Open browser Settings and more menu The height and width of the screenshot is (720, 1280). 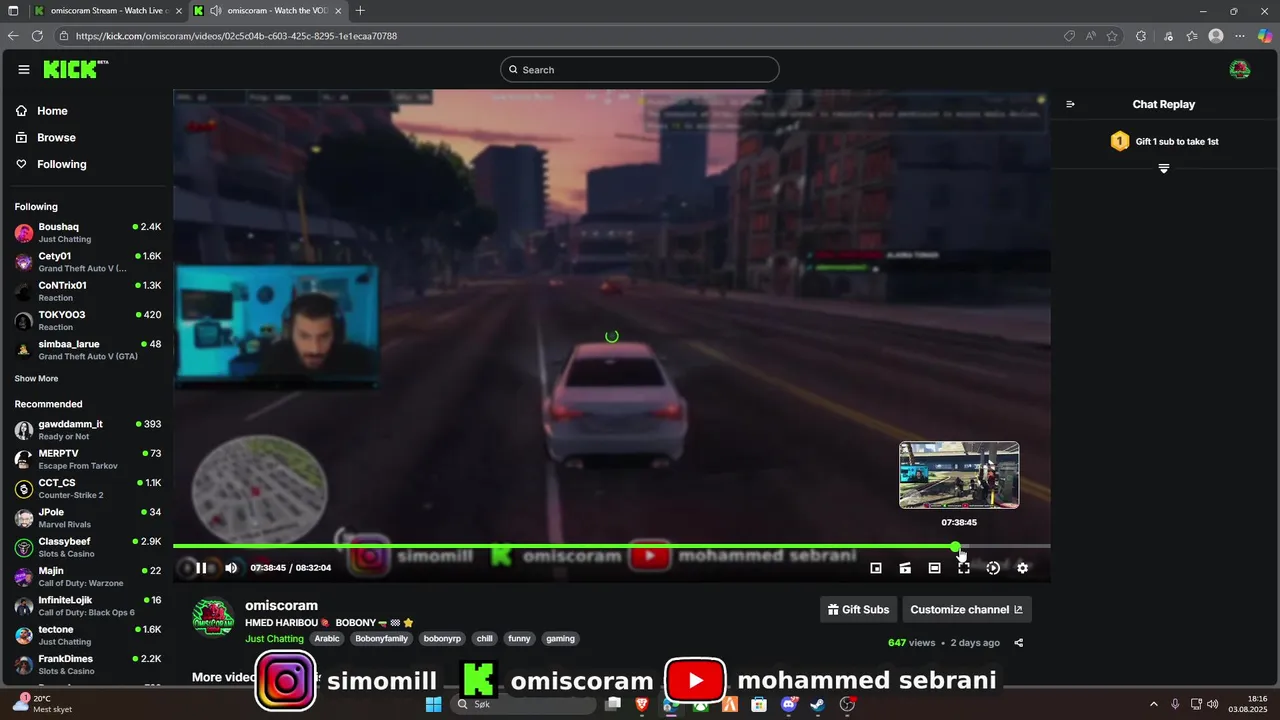click(x=1240, y=36)
